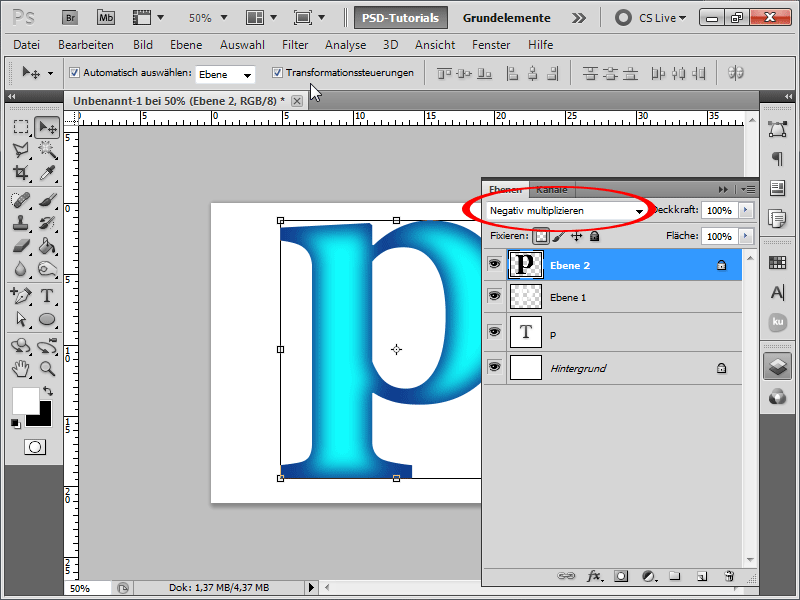800x600 pixels.
Task: Select the Paint Bucket tool
Action: pos(47,246)
